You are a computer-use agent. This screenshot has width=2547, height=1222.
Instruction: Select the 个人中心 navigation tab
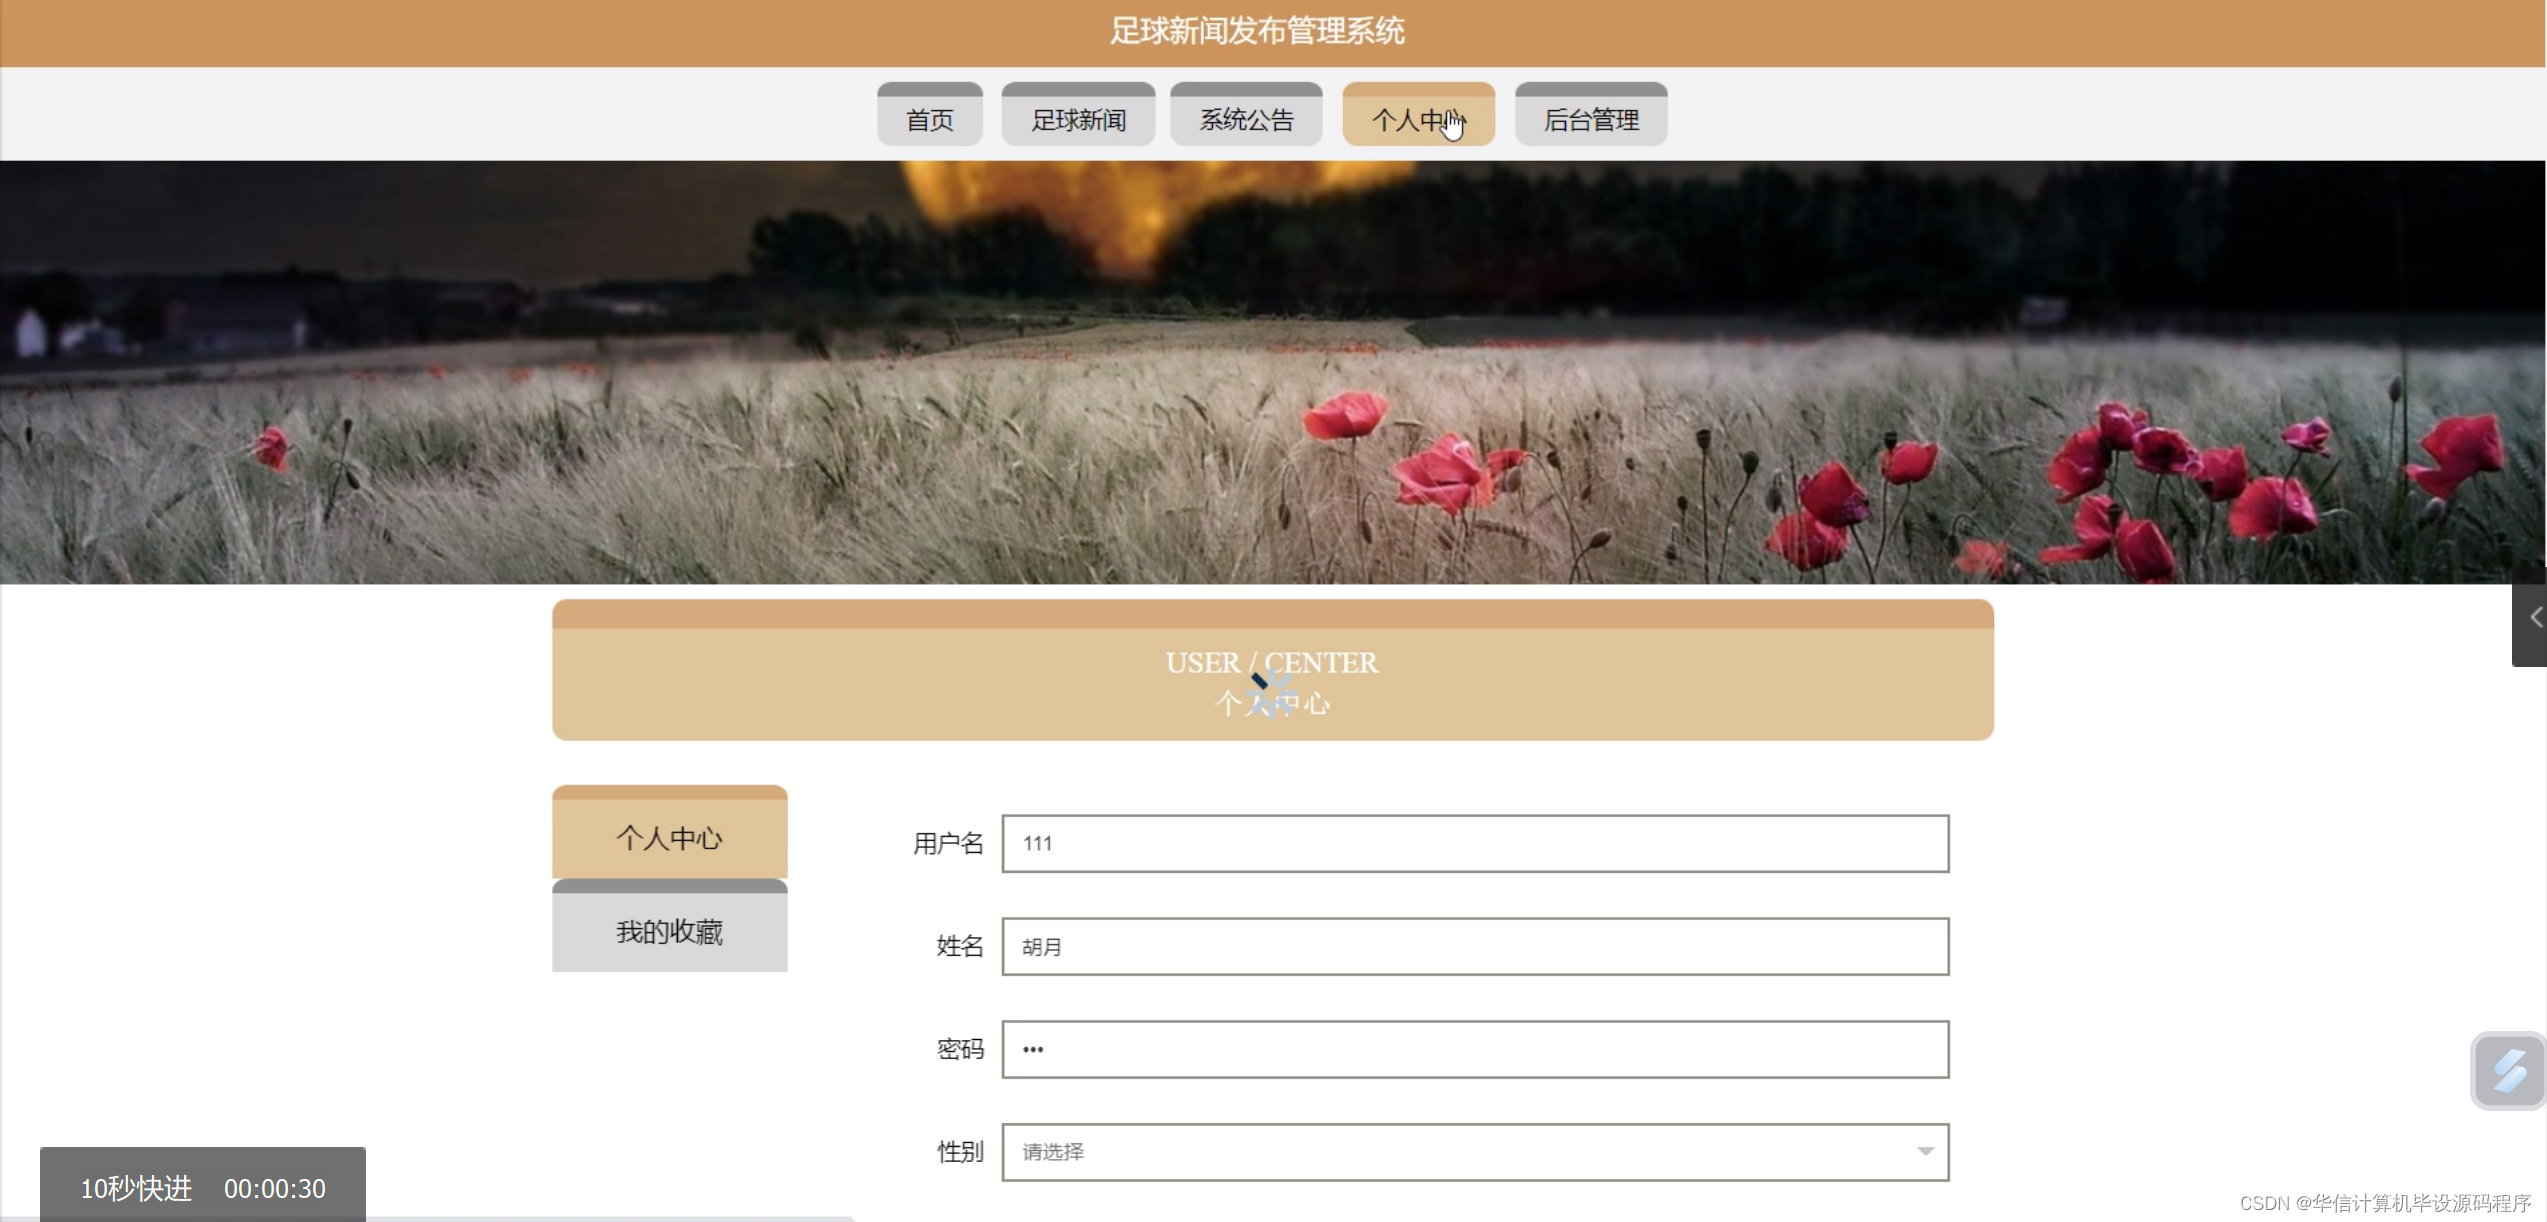click(x=1417, y=119)
